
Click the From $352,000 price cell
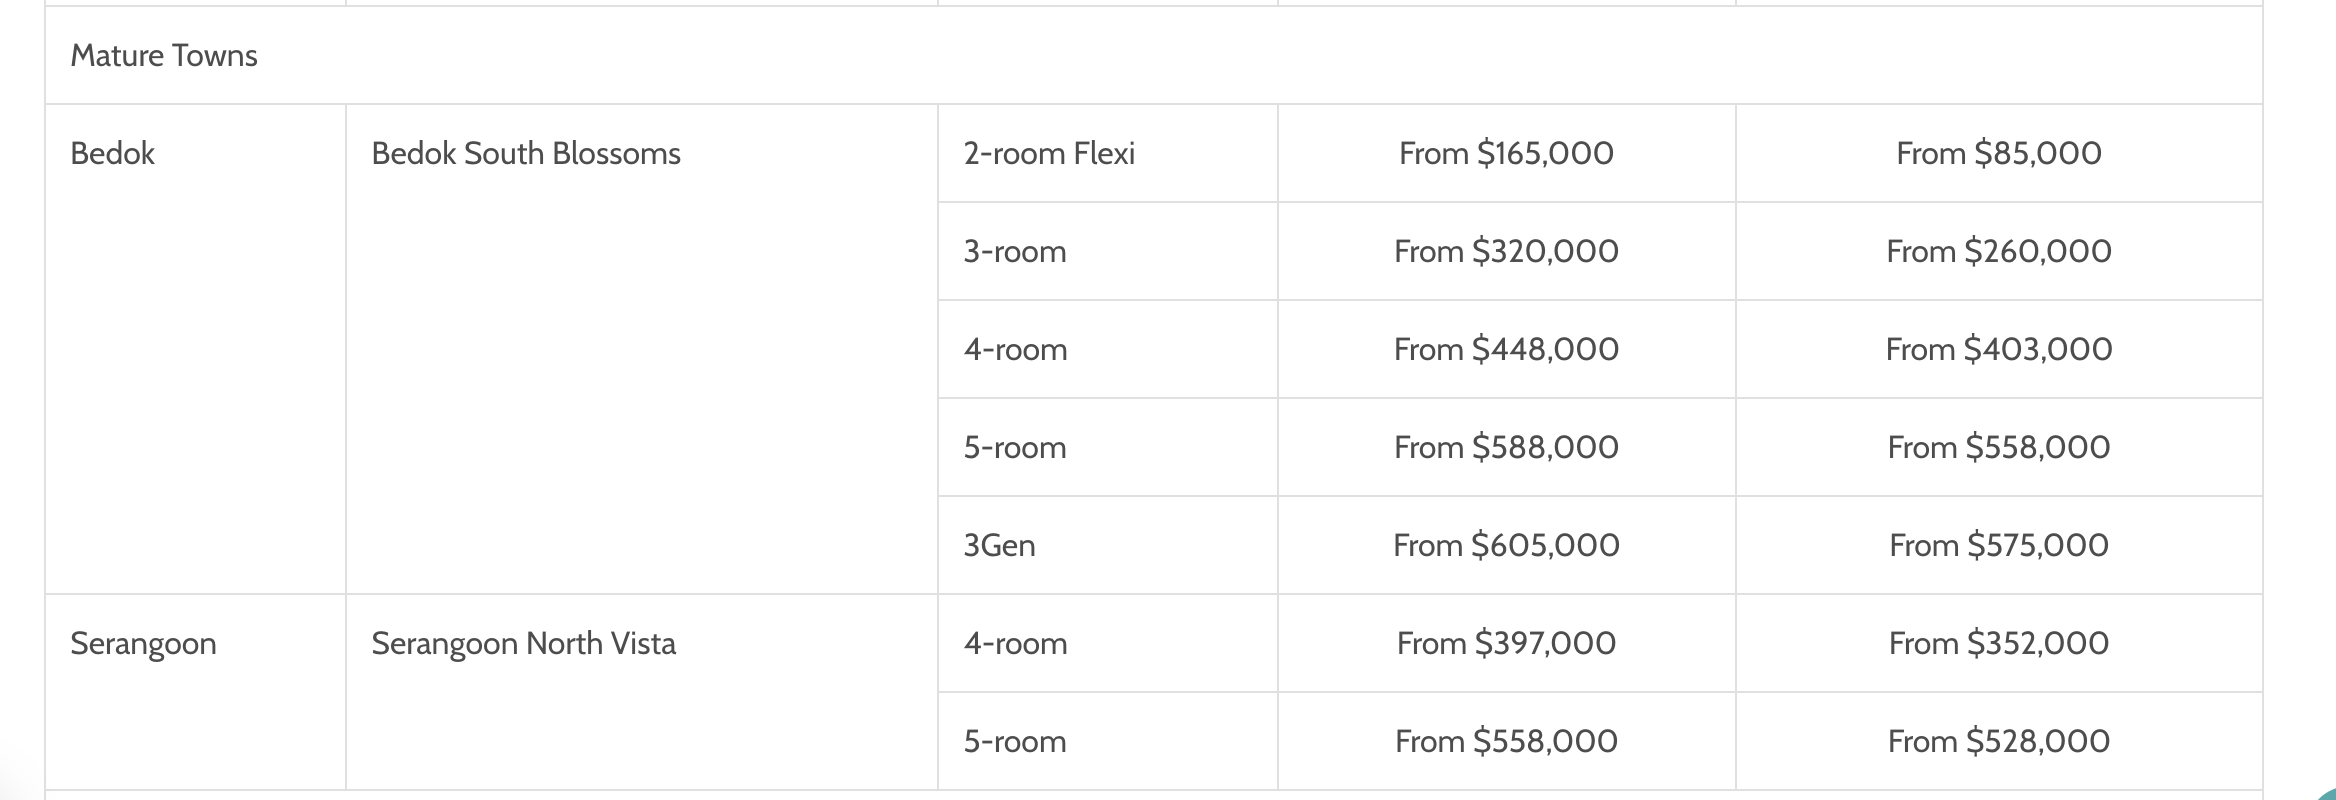(1999, 643)
